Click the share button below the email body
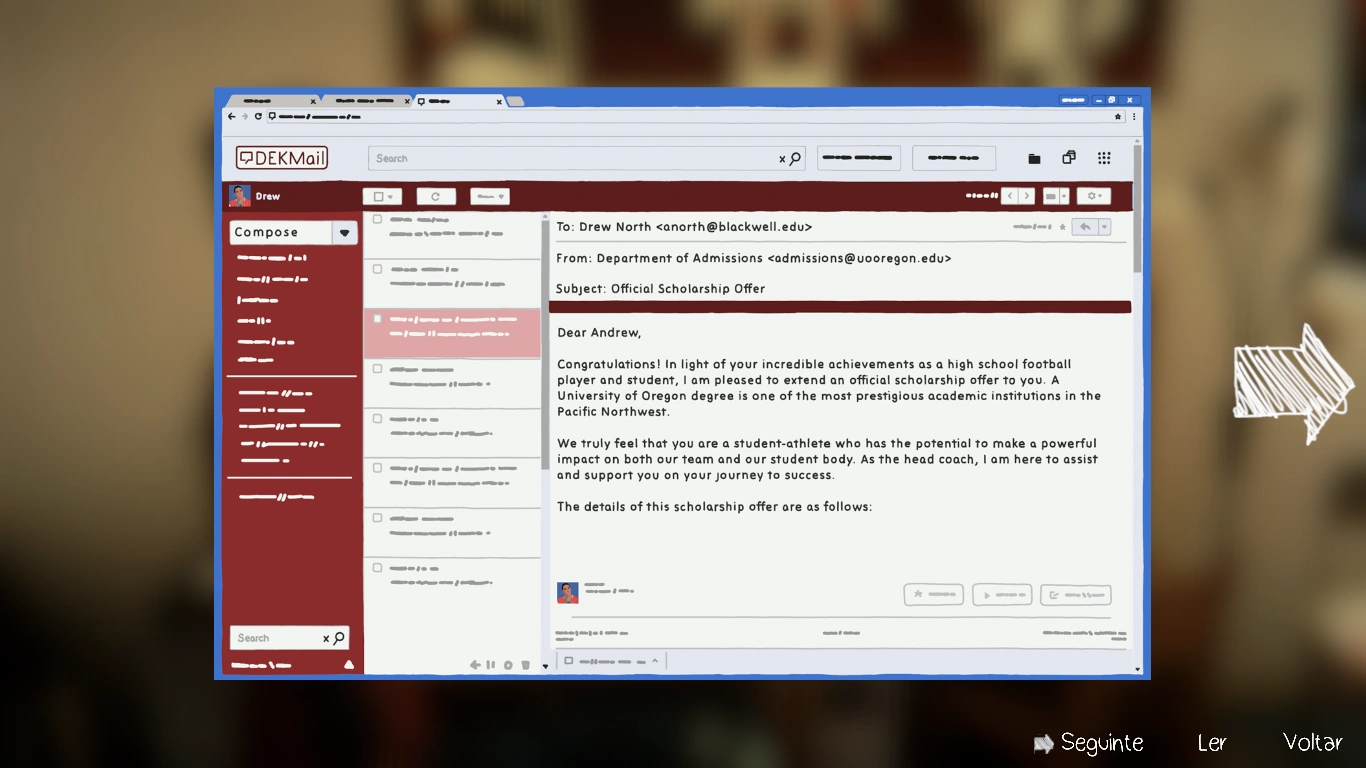Viewport: 1366px width, 768px height. coord(1076,595)
